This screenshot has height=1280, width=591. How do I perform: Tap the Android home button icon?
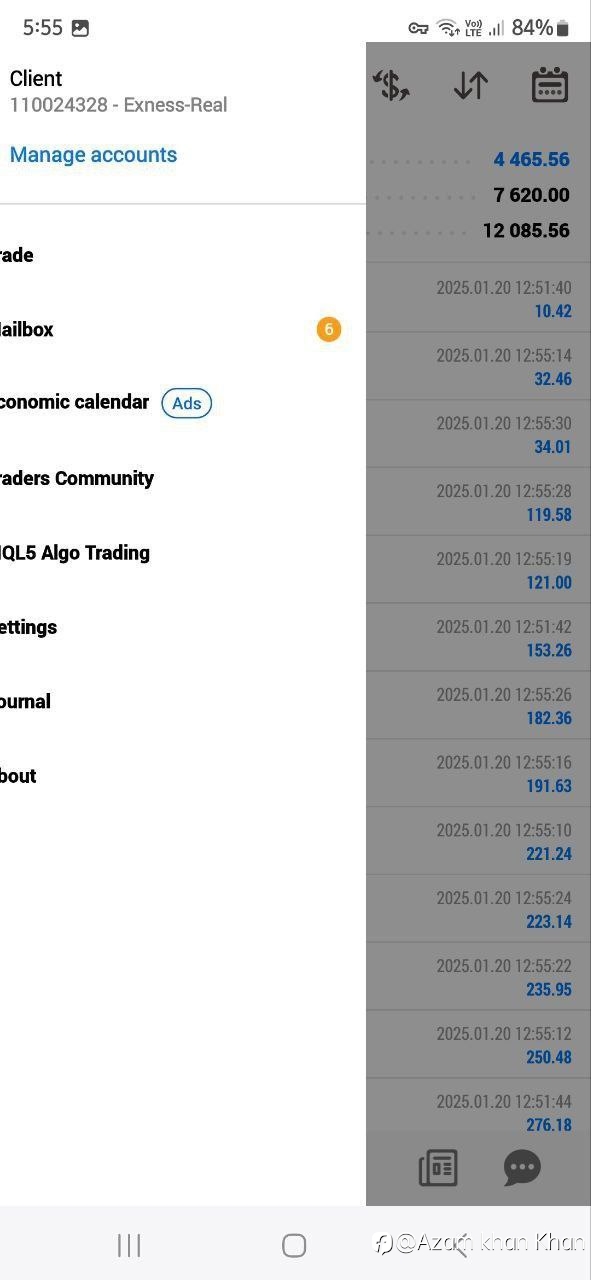294,1245
